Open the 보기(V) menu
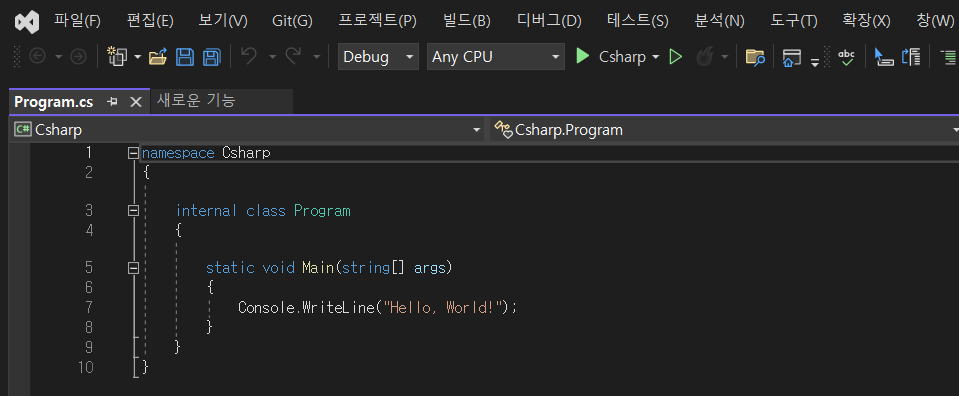The image size is (959, 396). pyautogui.click(x=223, y=21)
